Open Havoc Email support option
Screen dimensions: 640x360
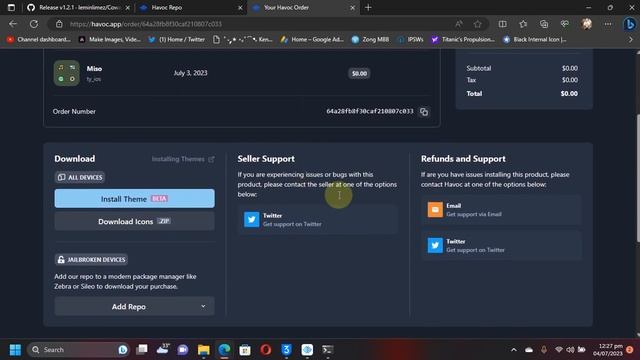point(501,210)
